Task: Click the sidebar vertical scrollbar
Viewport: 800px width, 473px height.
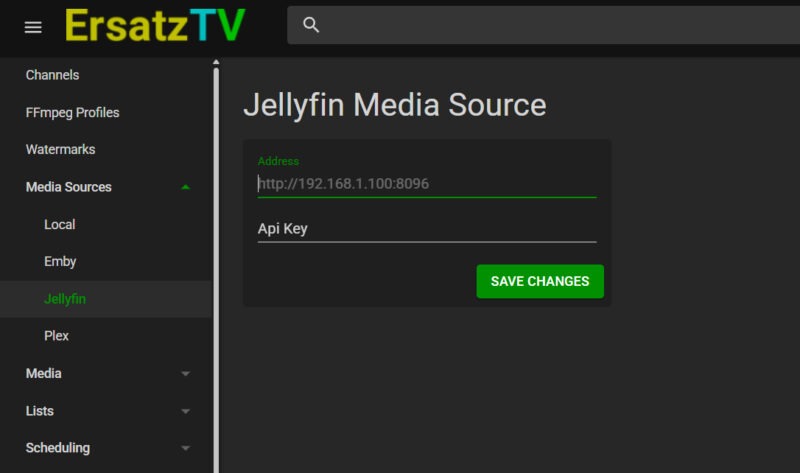Action: click(x=216, y=270)
